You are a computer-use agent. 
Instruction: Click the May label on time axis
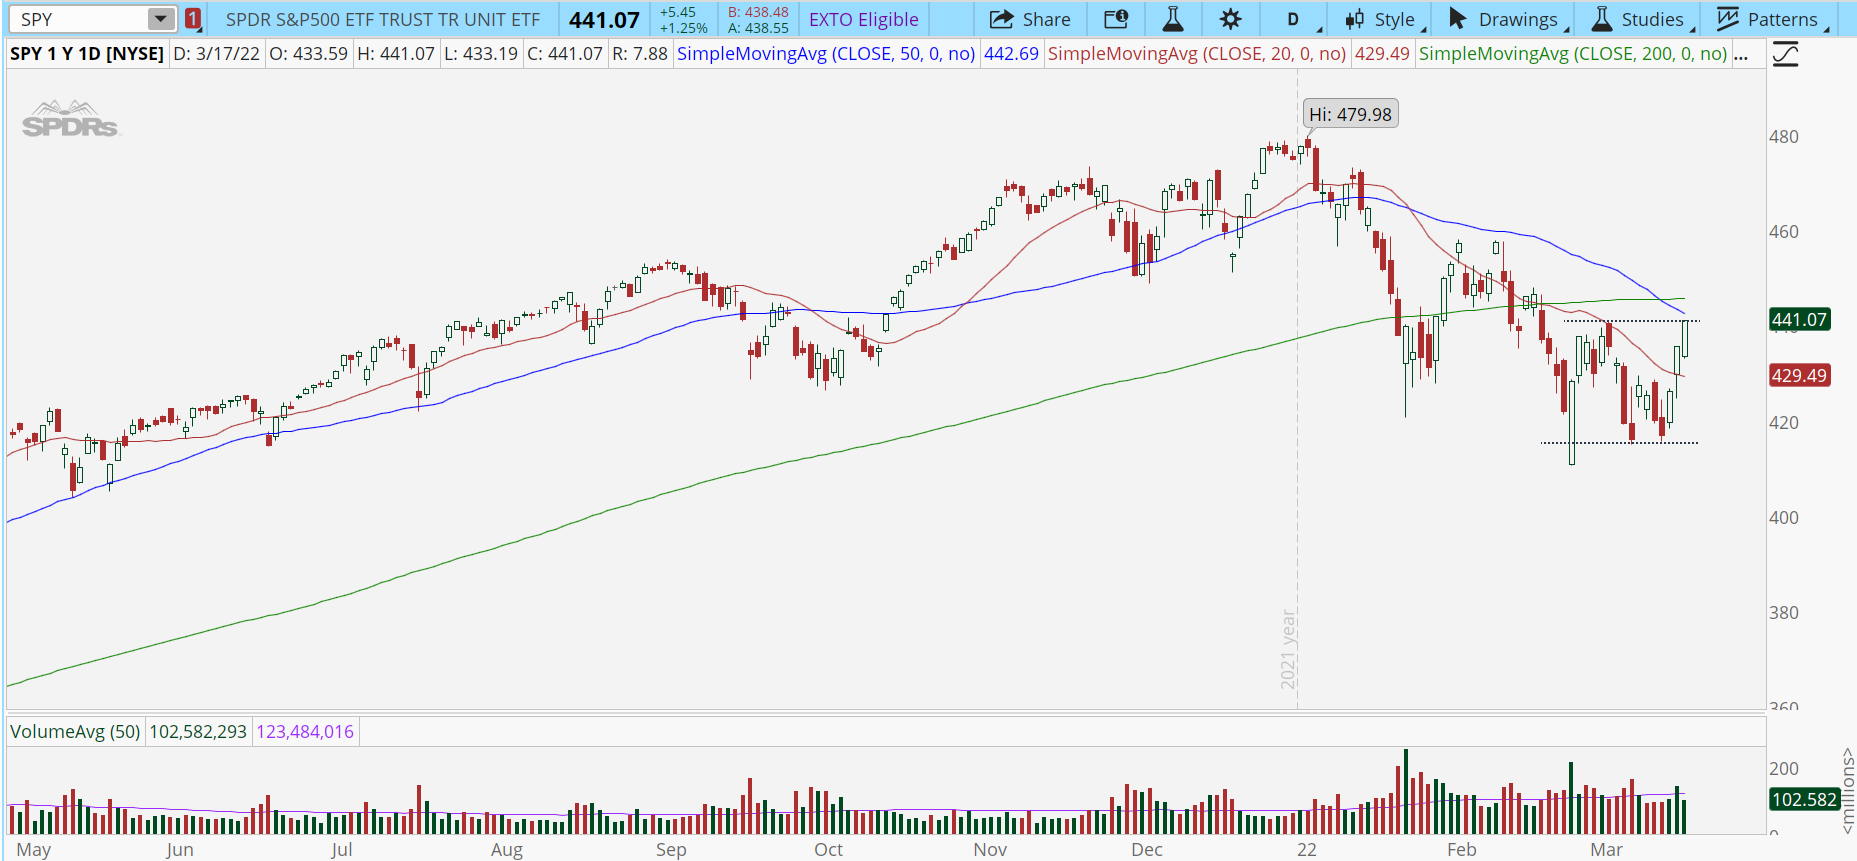(x=33, y=850)
